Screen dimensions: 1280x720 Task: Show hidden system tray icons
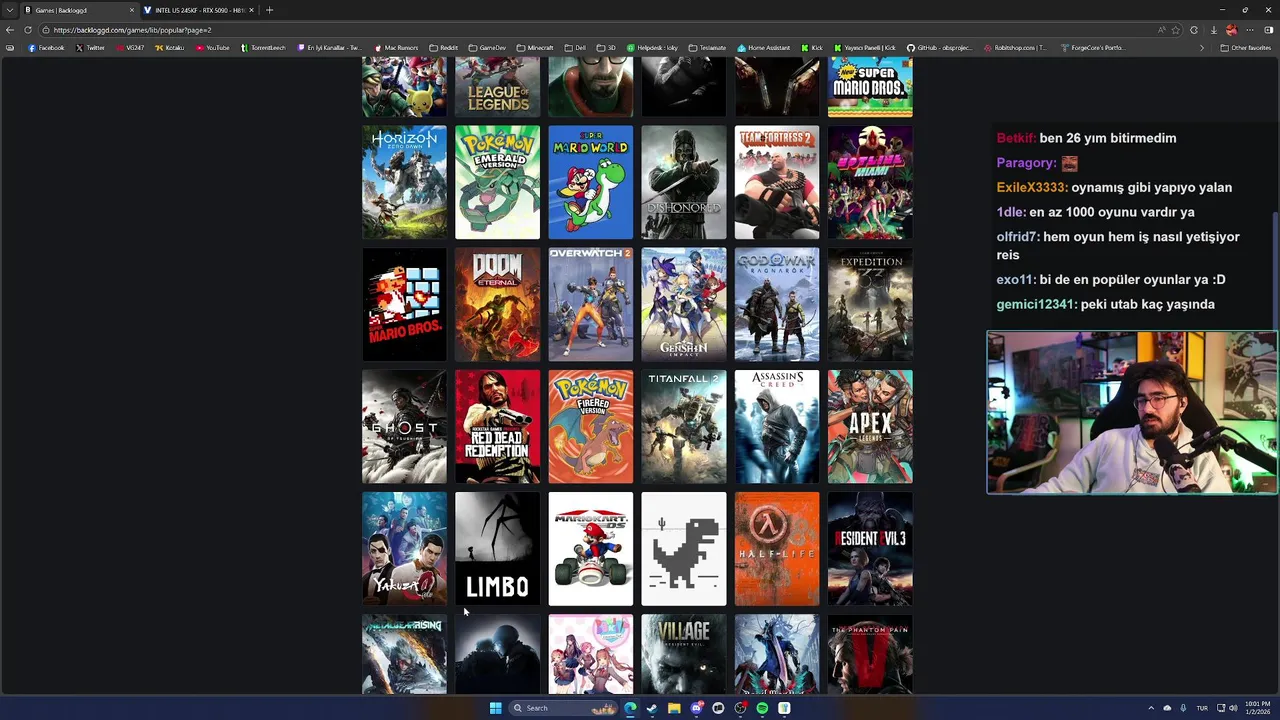click(1150, 708)
